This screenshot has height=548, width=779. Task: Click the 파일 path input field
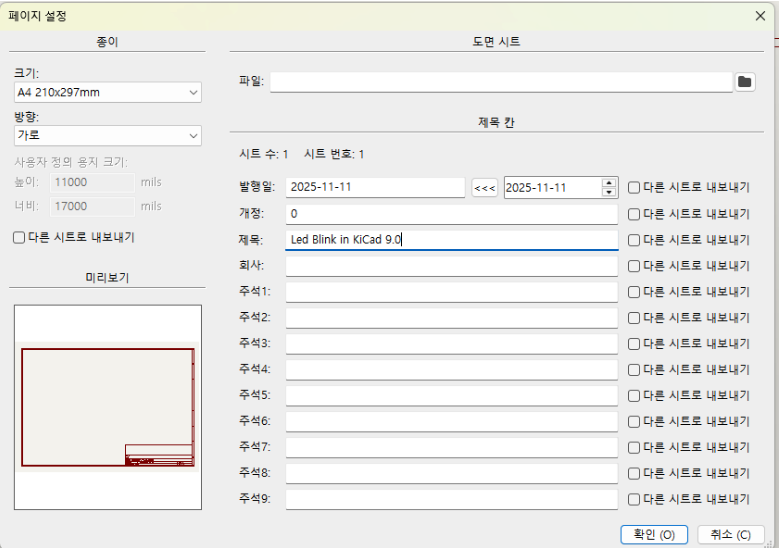click(501, 82)
